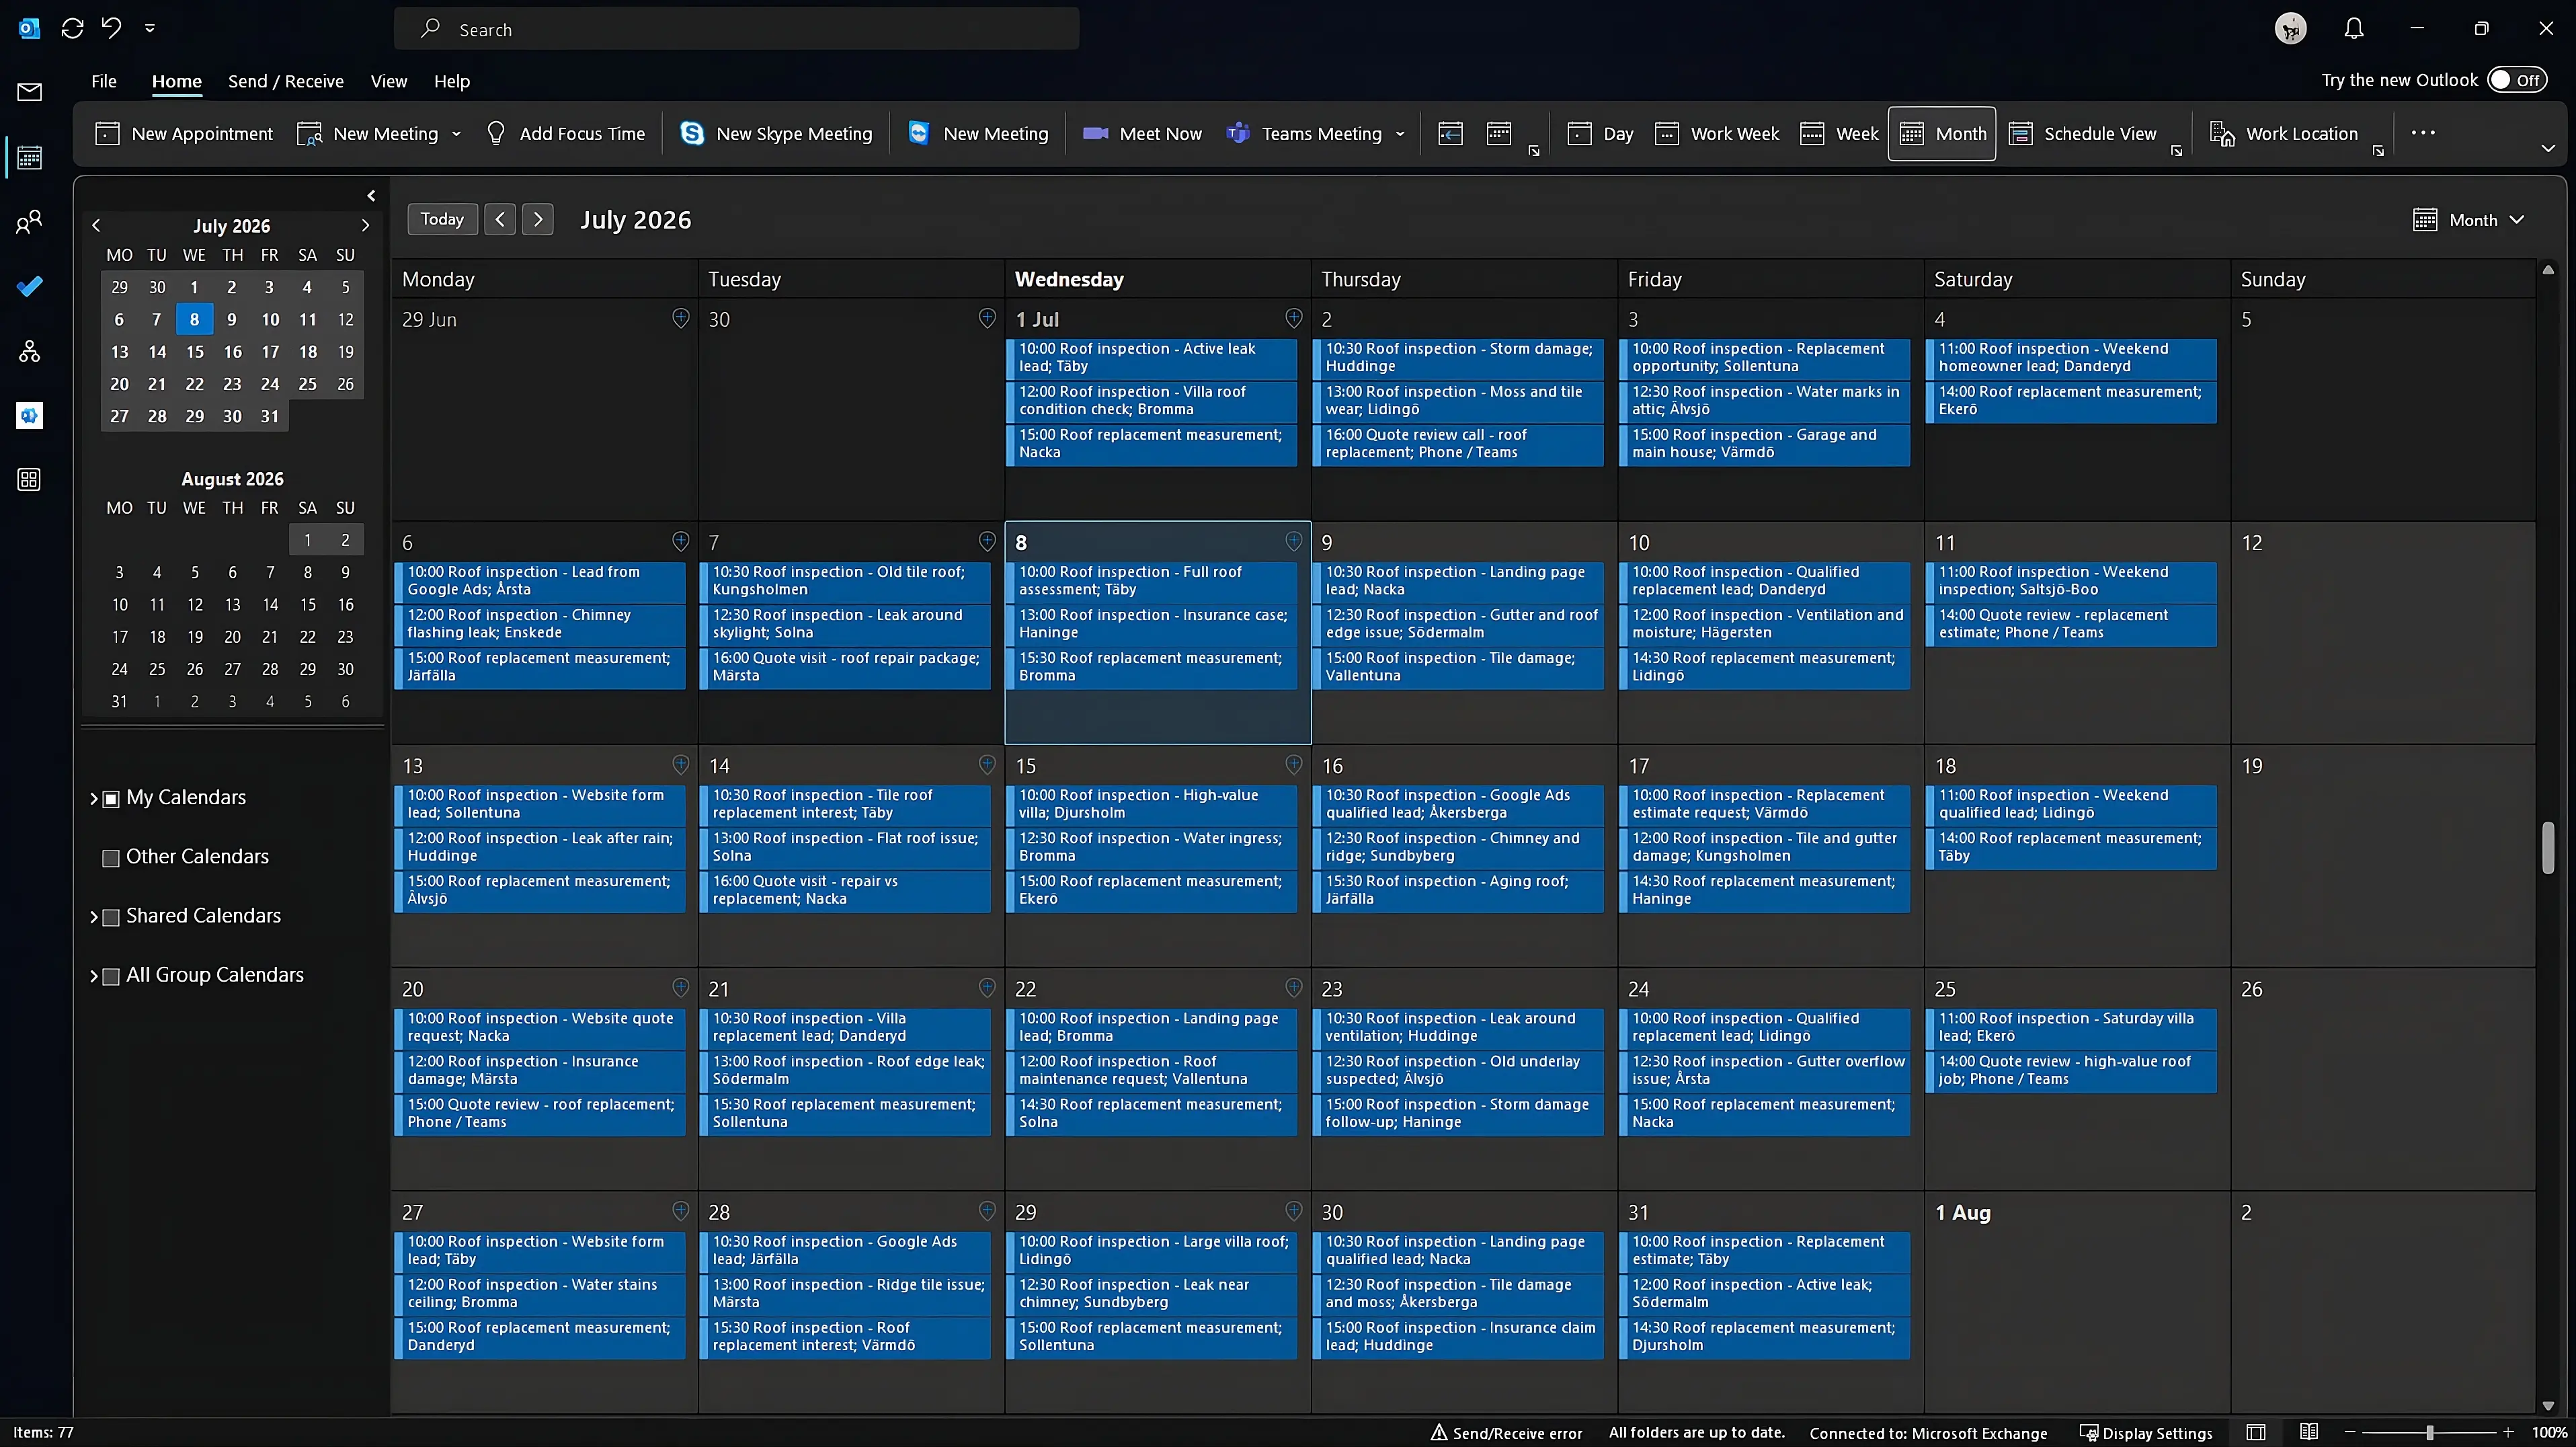The height and width of the screenshot is (1447, 2576).
Task: Open the More Apps grid icon in sidebar
Action: (29, 480)
